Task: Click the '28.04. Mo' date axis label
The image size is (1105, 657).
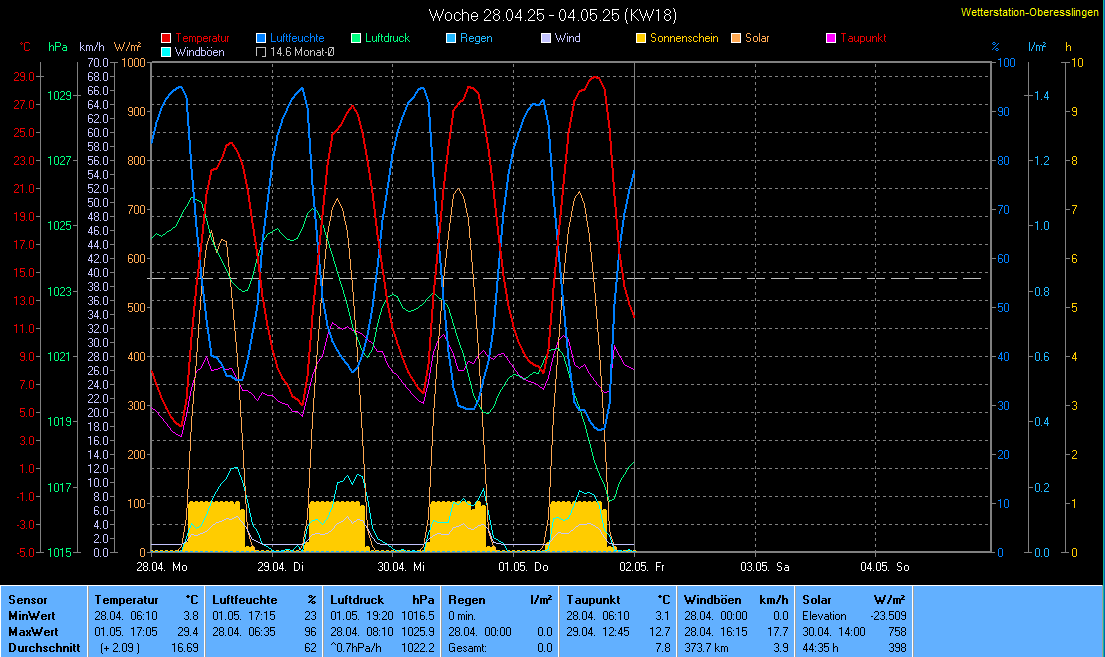Action: [x=162, y=567]
